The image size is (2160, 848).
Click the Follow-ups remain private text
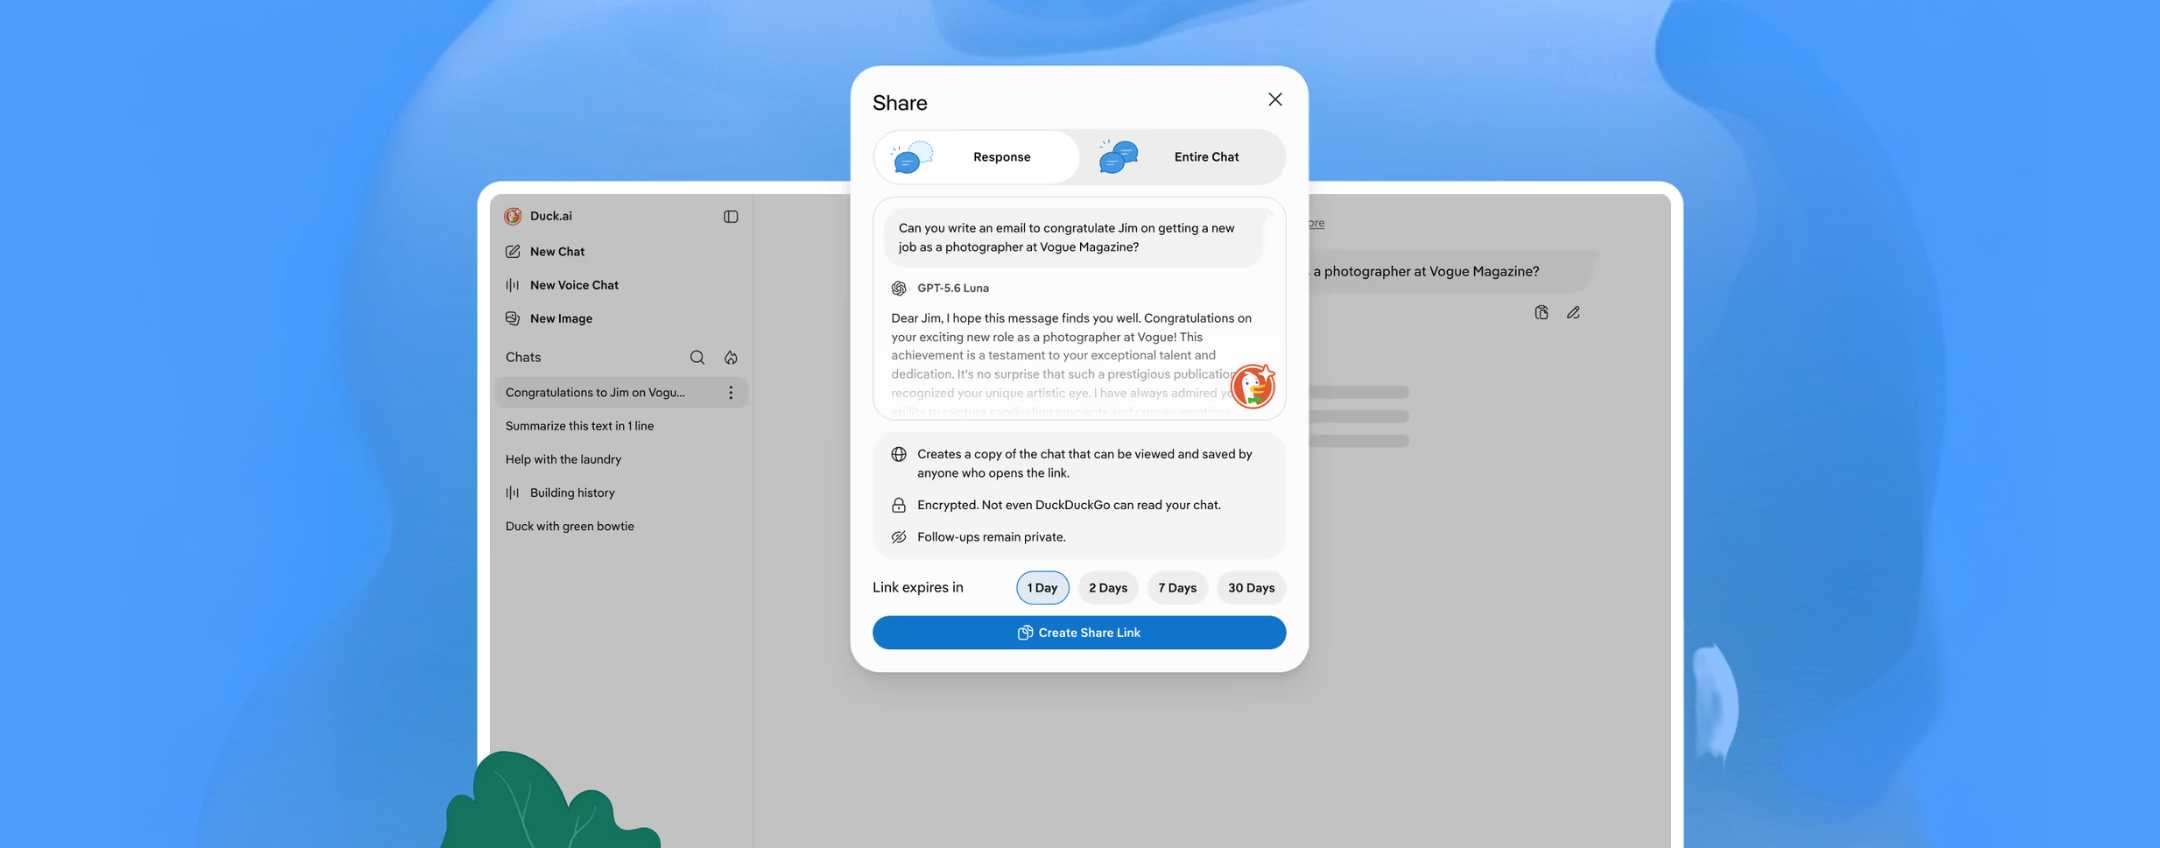(991, 537)
